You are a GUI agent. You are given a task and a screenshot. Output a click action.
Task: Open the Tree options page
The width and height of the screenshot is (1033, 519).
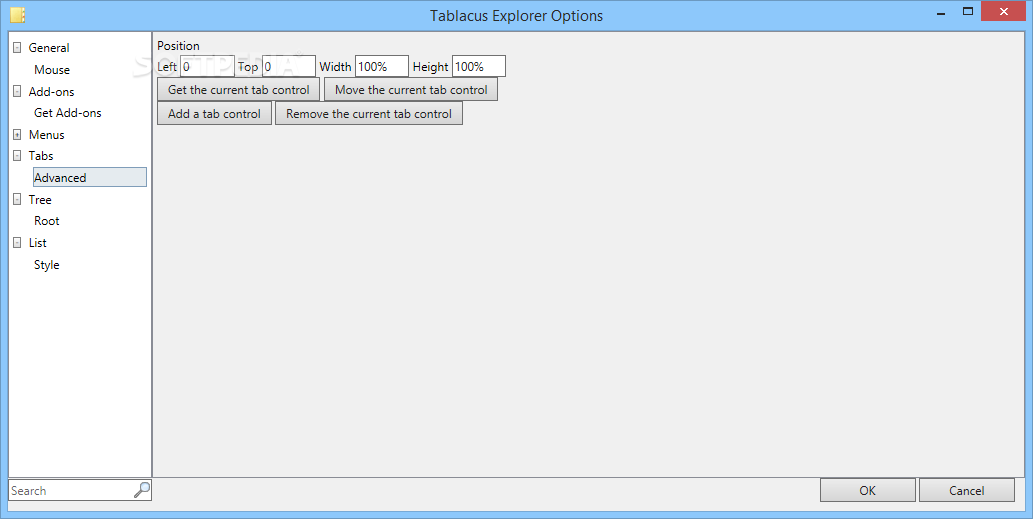[x=40, y=200]
